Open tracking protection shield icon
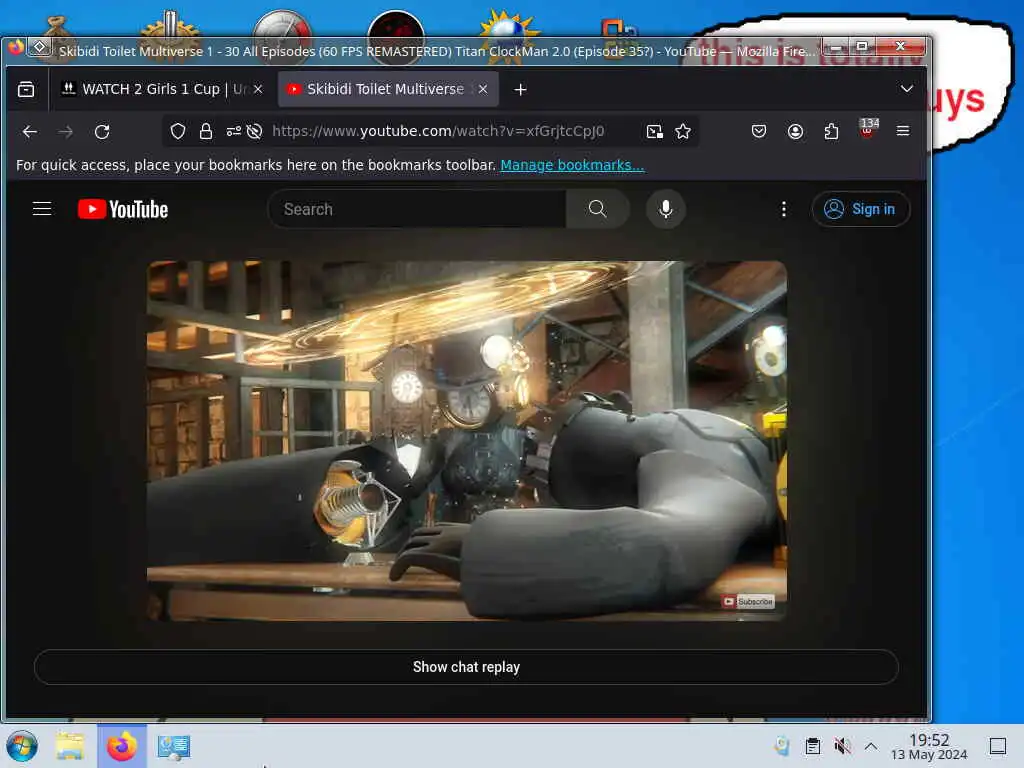This screenshot has width=1024, height=768. pyautogui.click(x=178, y=131)
